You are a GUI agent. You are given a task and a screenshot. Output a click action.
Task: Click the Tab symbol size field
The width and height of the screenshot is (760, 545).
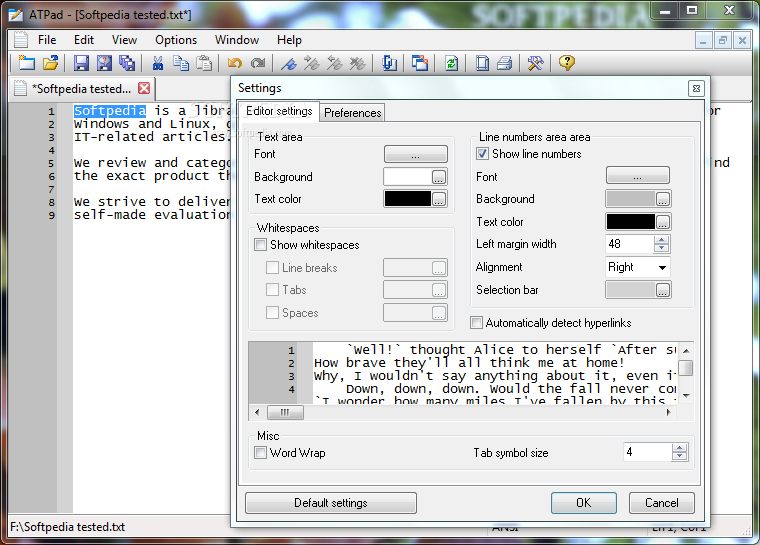pyautogui.click(x=648, y=452)
